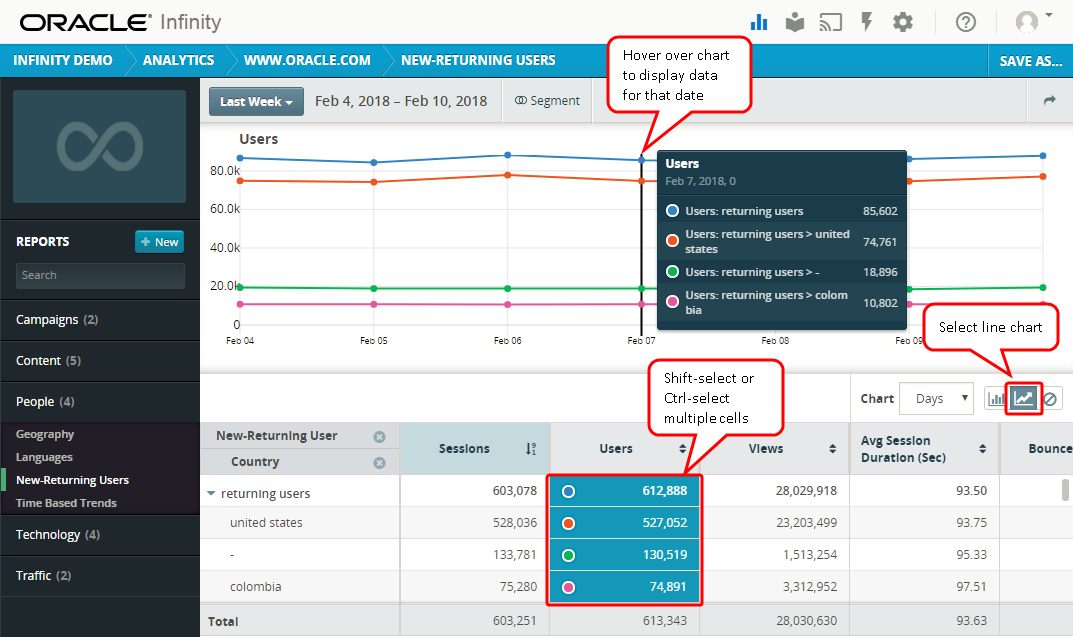Expand the Traffic (2) section
1073x637 pixels.
point(100,575)
